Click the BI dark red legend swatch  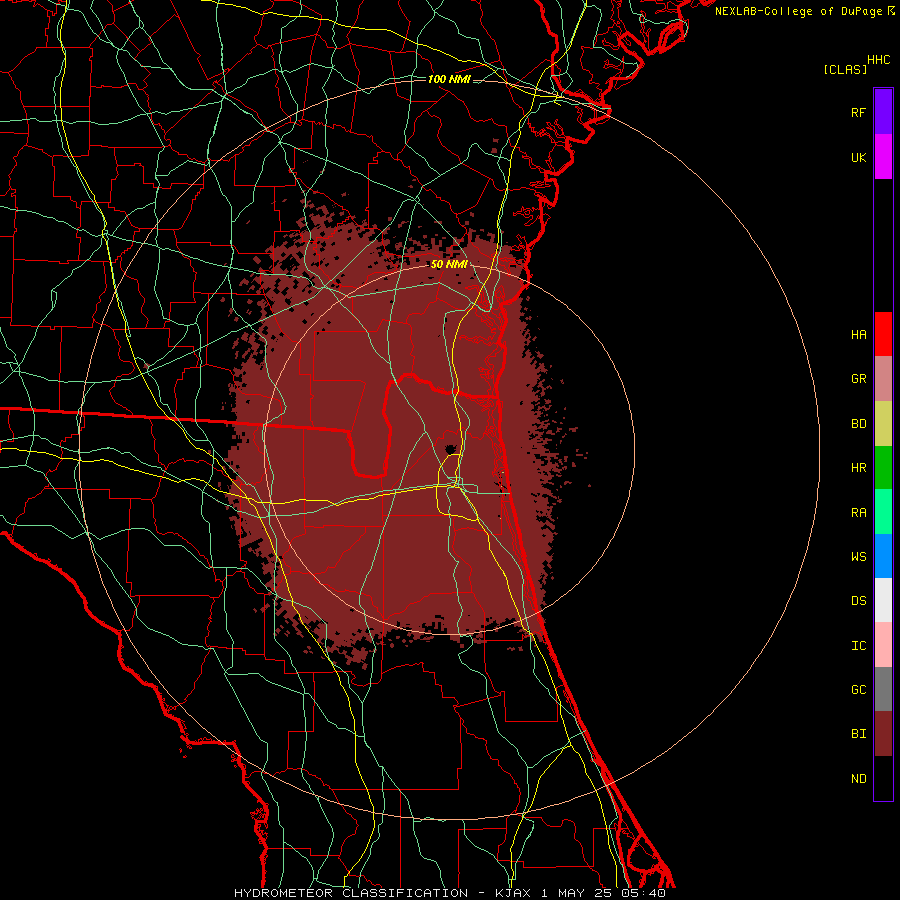[x=883, y=734]
